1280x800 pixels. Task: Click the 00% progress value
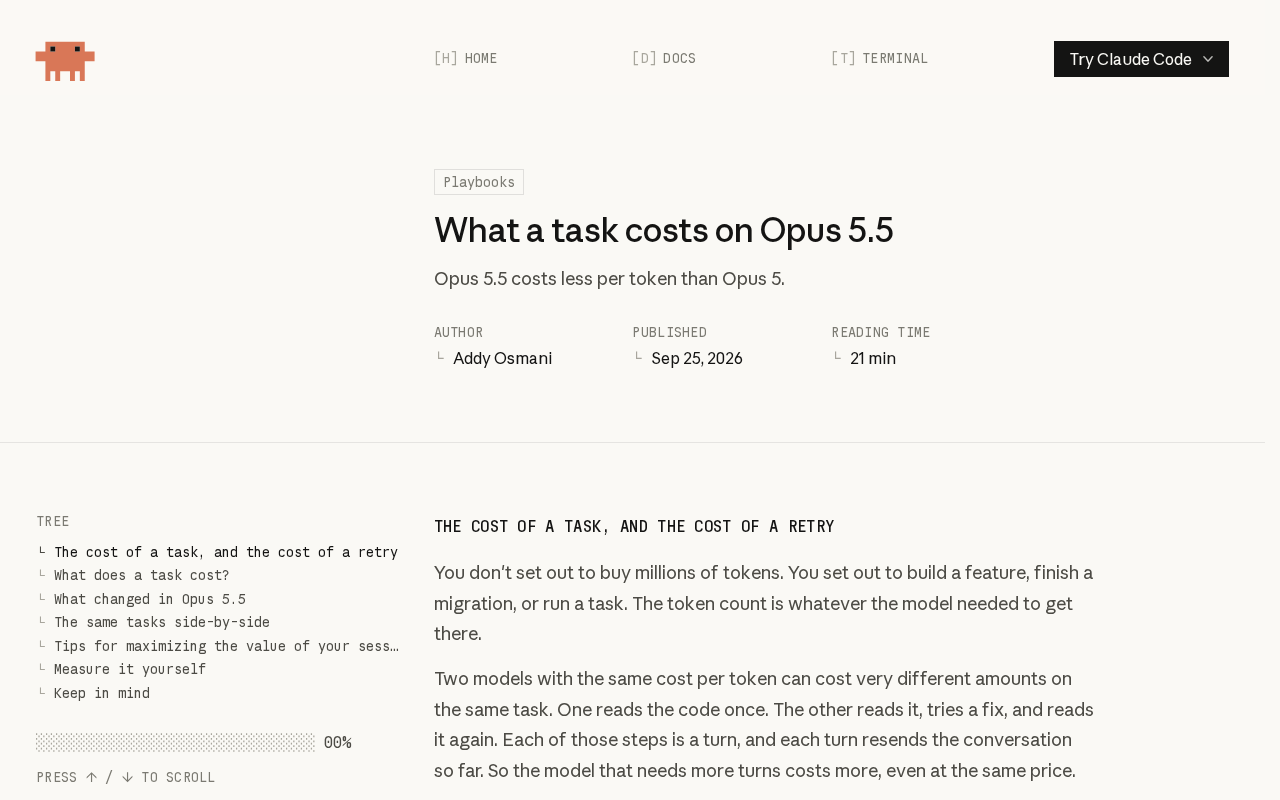[338, 742]
